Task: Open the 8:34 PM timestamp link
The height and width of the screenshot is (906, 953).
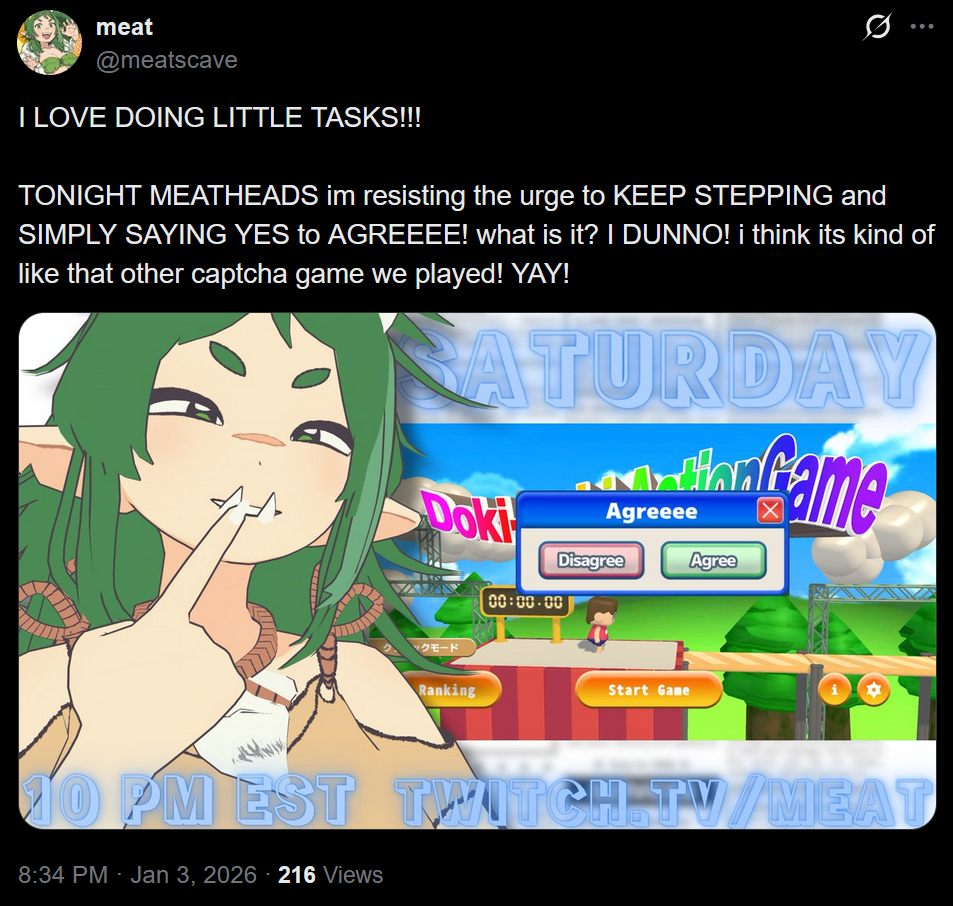Action: [x=63, y=875]
